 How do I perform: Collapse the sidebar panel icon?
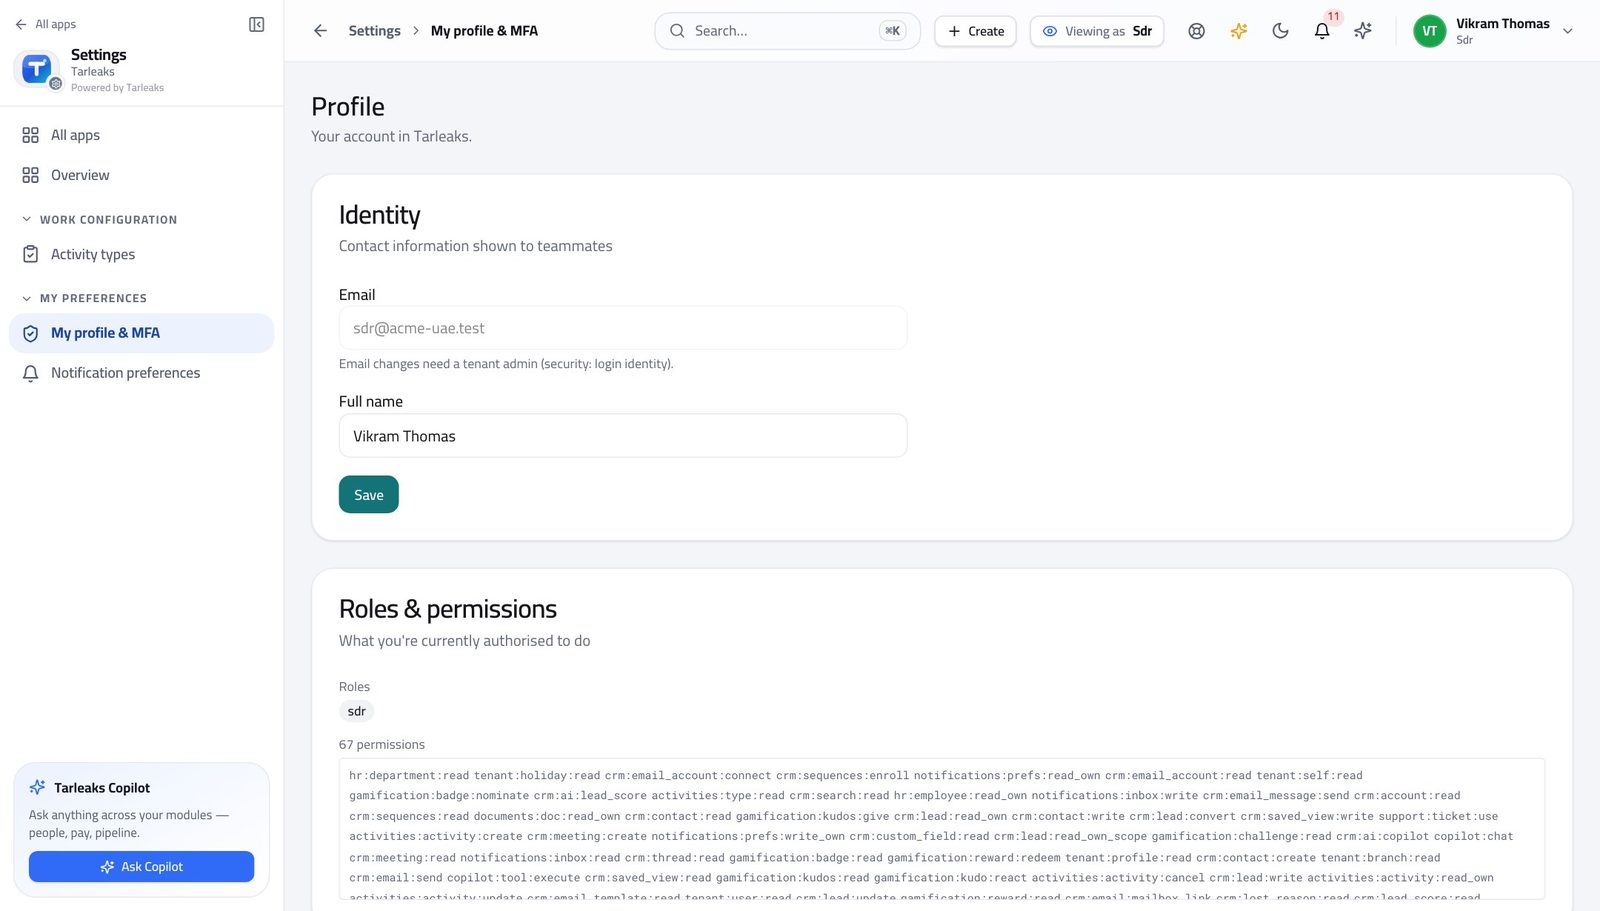coord(256,24)
